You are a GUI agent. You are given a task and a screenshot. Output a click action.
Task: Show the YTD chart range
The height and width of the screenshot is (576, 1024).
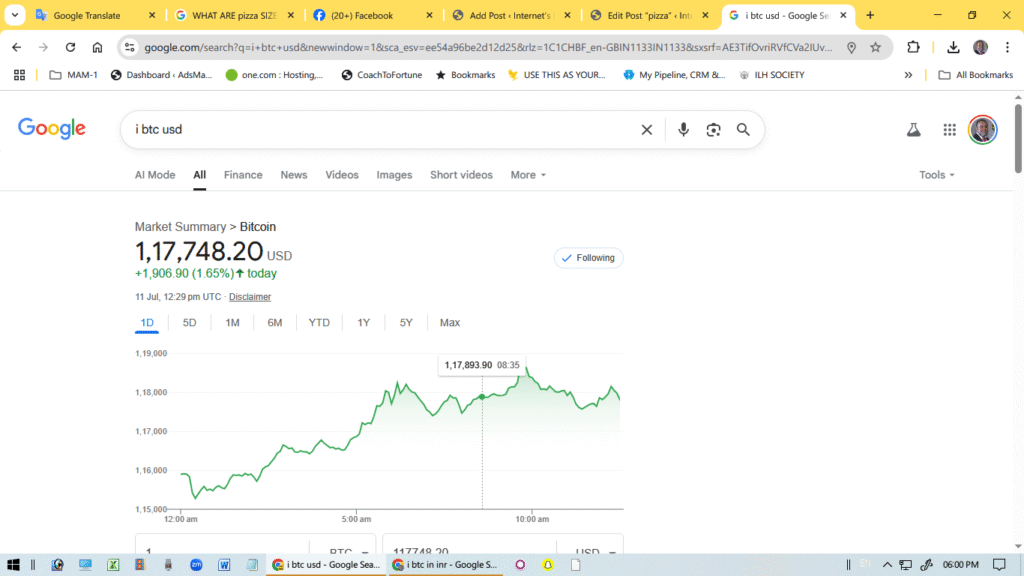(x=319, y=323)
